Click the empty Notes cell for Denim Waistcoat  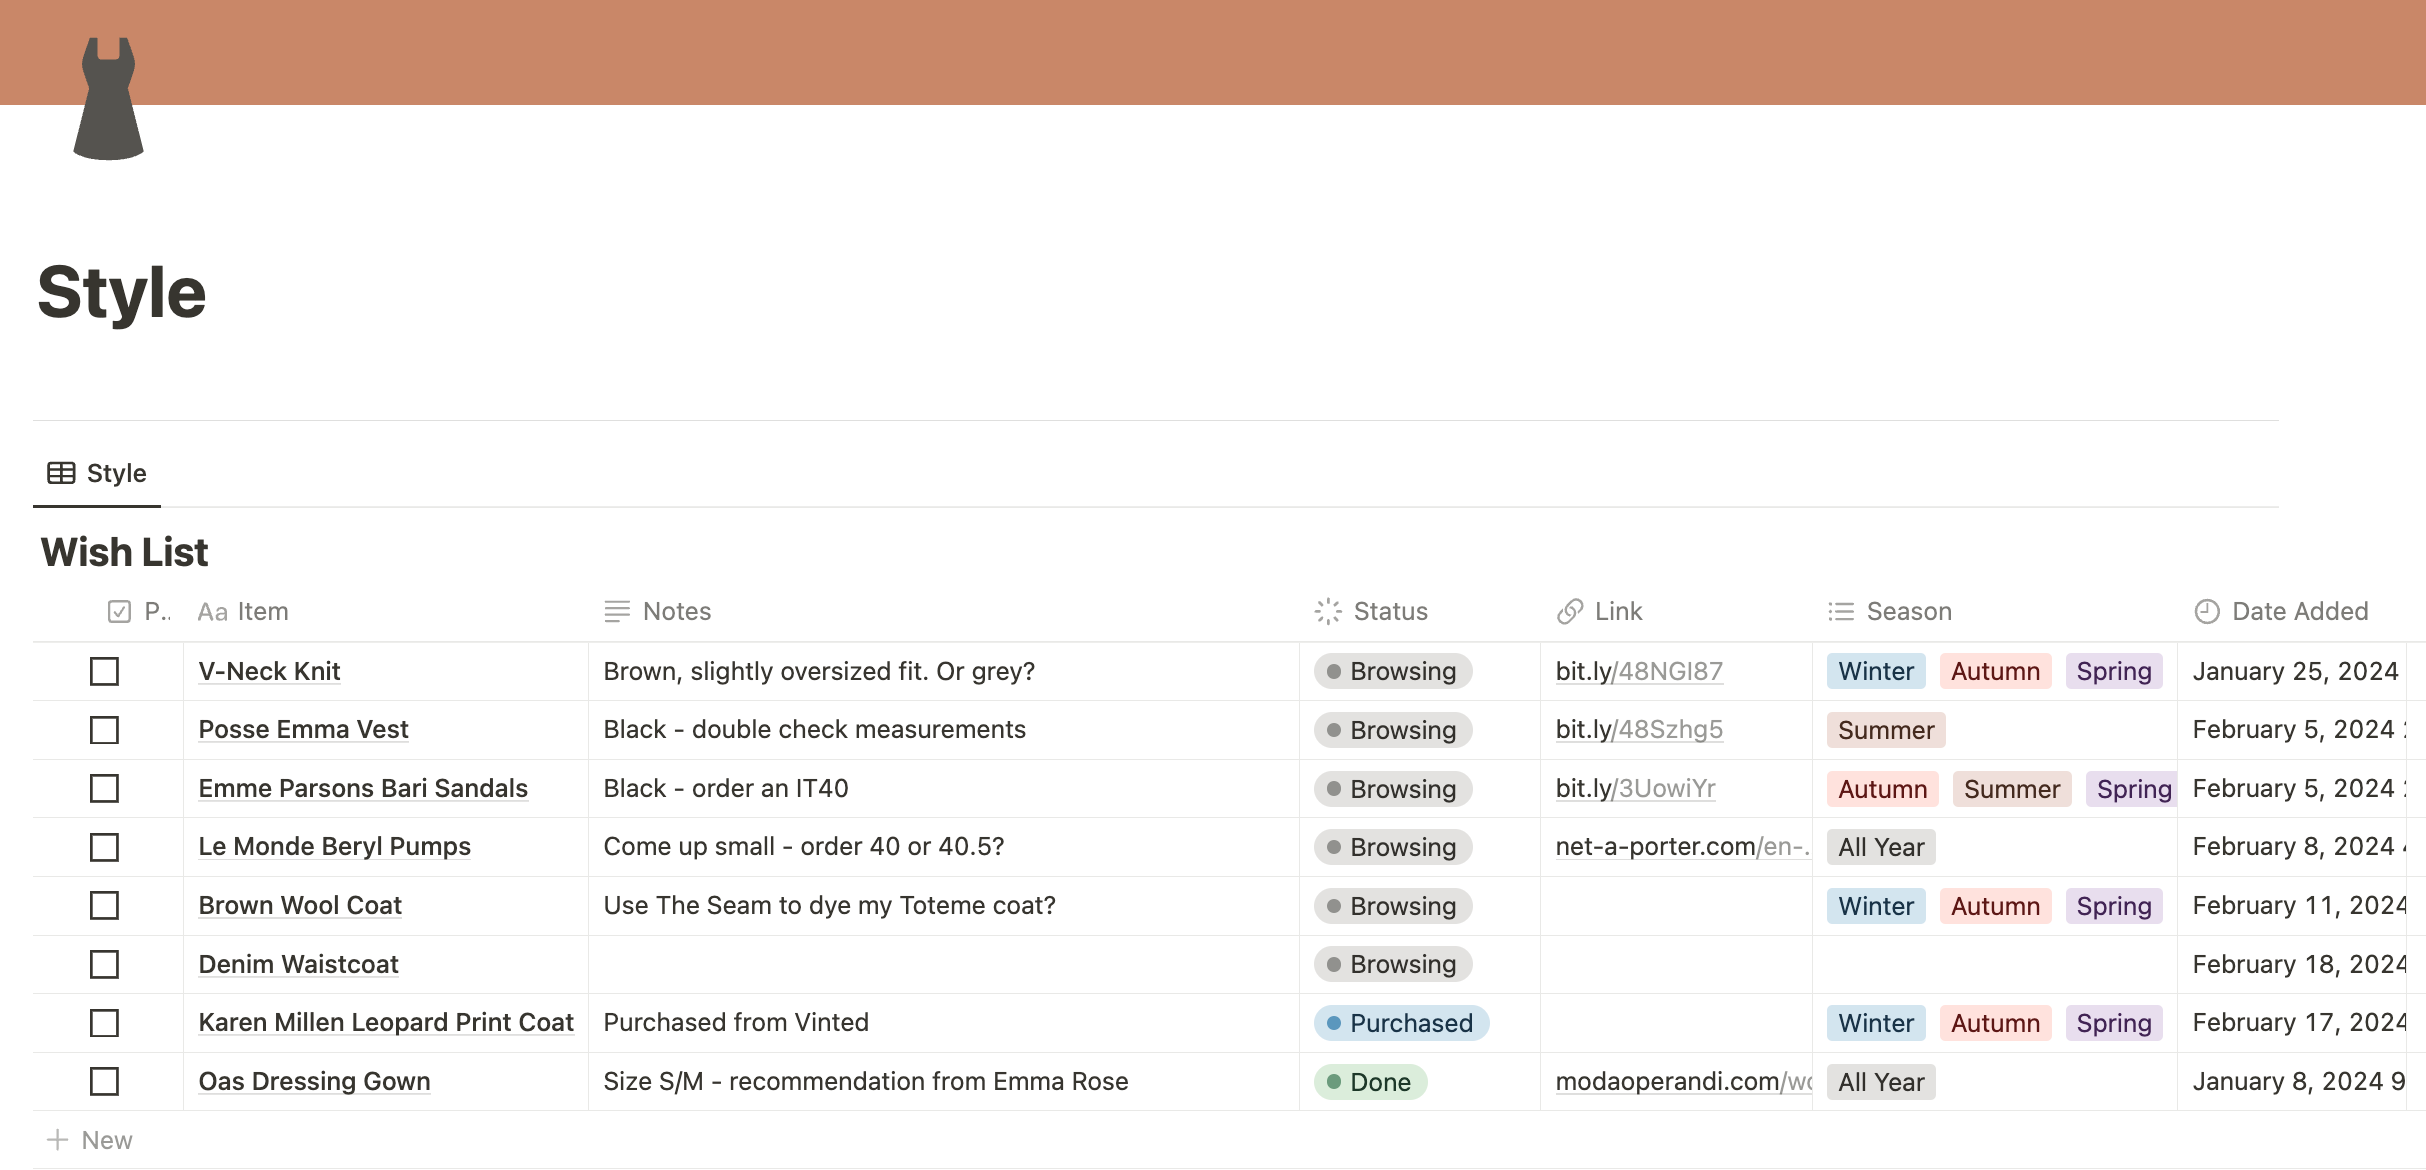(x=942, y=964)
